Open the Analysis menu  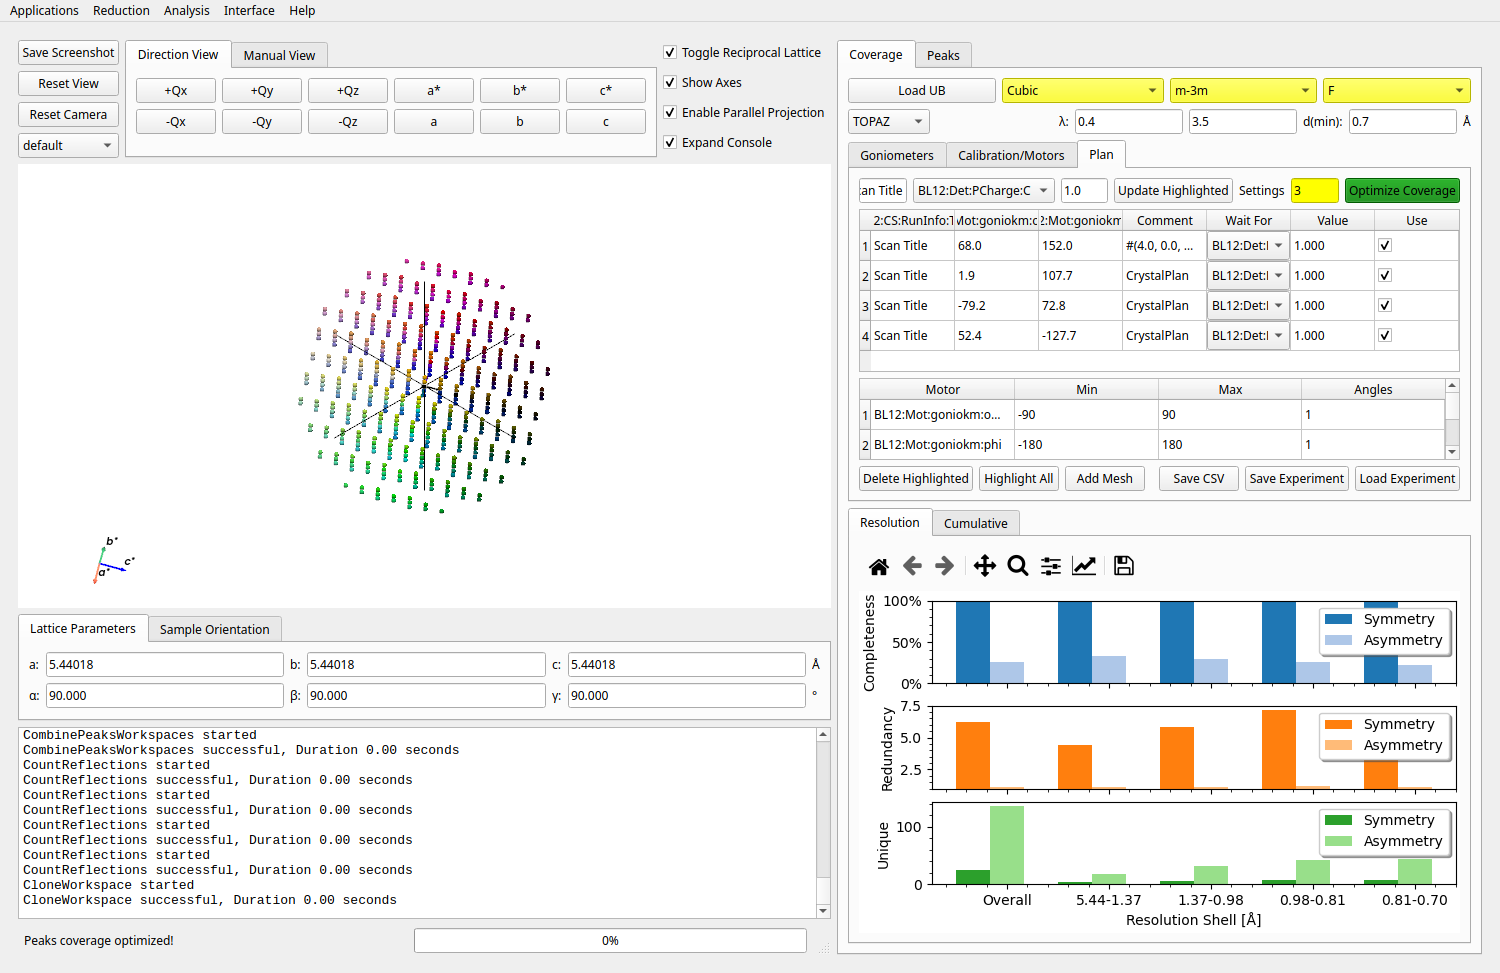pyautogui.click(x=187, y=10)
